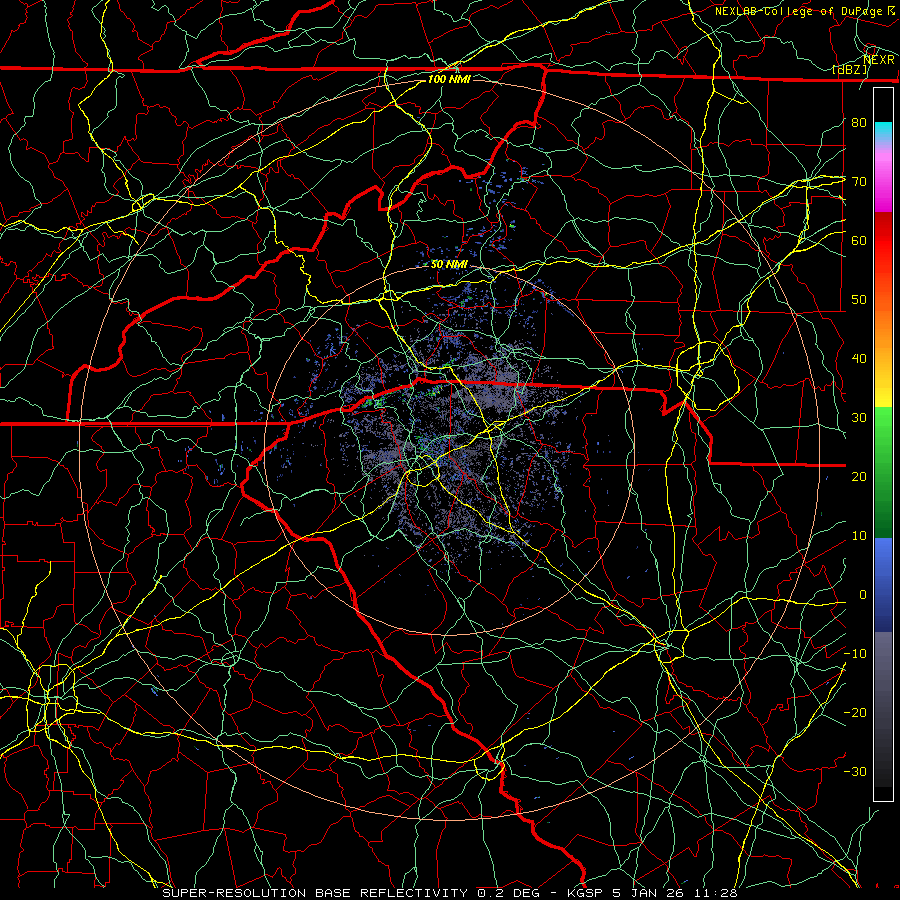The image size is (900, 900).
Task: Select the -30 value on dBZ scale
Action: point(855,772)
